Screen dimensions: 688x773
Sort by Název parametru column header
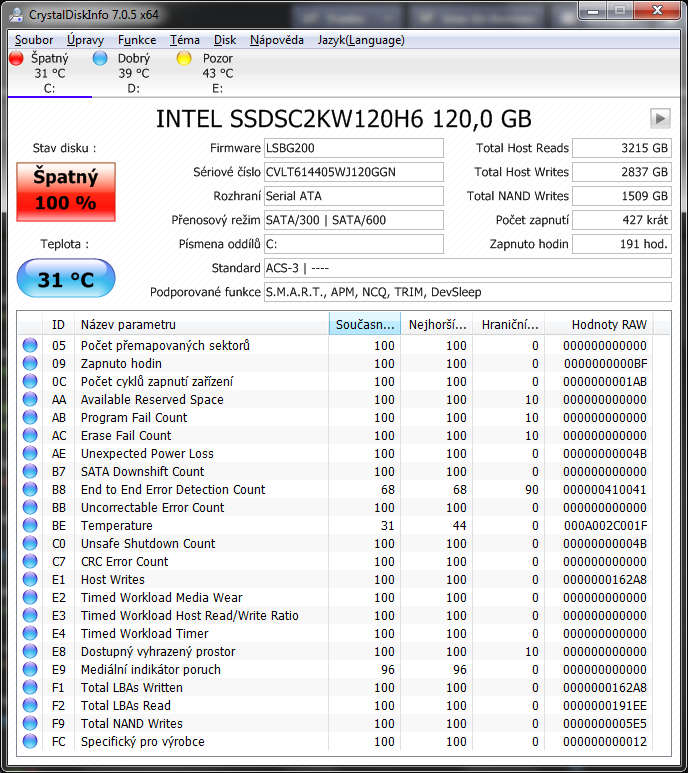pos(201,324)
